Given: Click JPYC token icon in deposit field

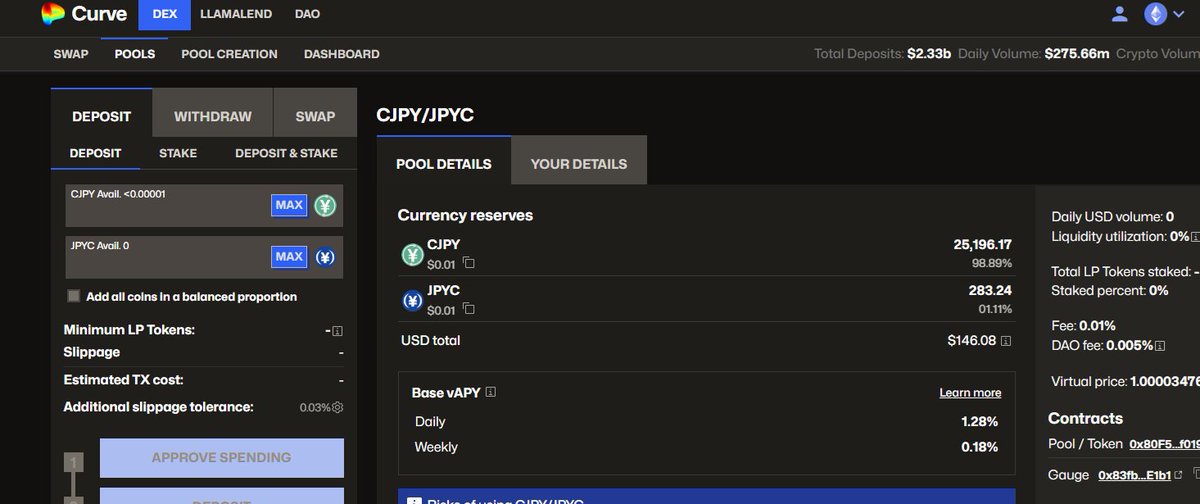Looking at the screenshot, I should [325, 257].
